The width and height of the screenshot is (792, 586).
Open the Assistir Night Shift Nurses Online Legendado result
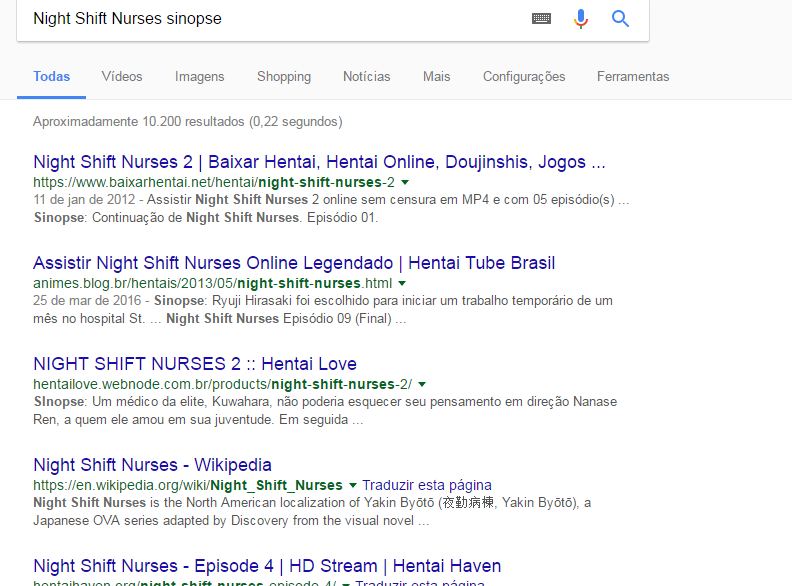pyautogui.click(x=294, y=263)
